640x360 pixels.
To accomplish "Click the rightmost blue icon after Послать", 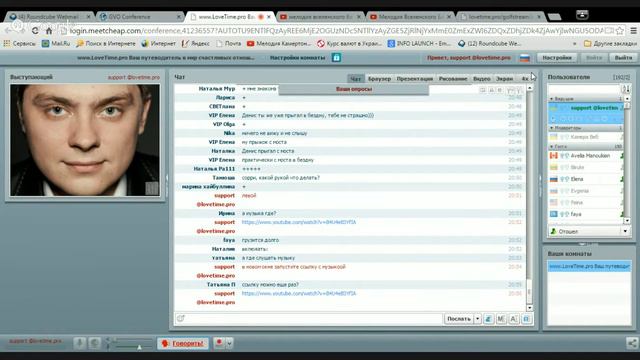I will 527,319.
